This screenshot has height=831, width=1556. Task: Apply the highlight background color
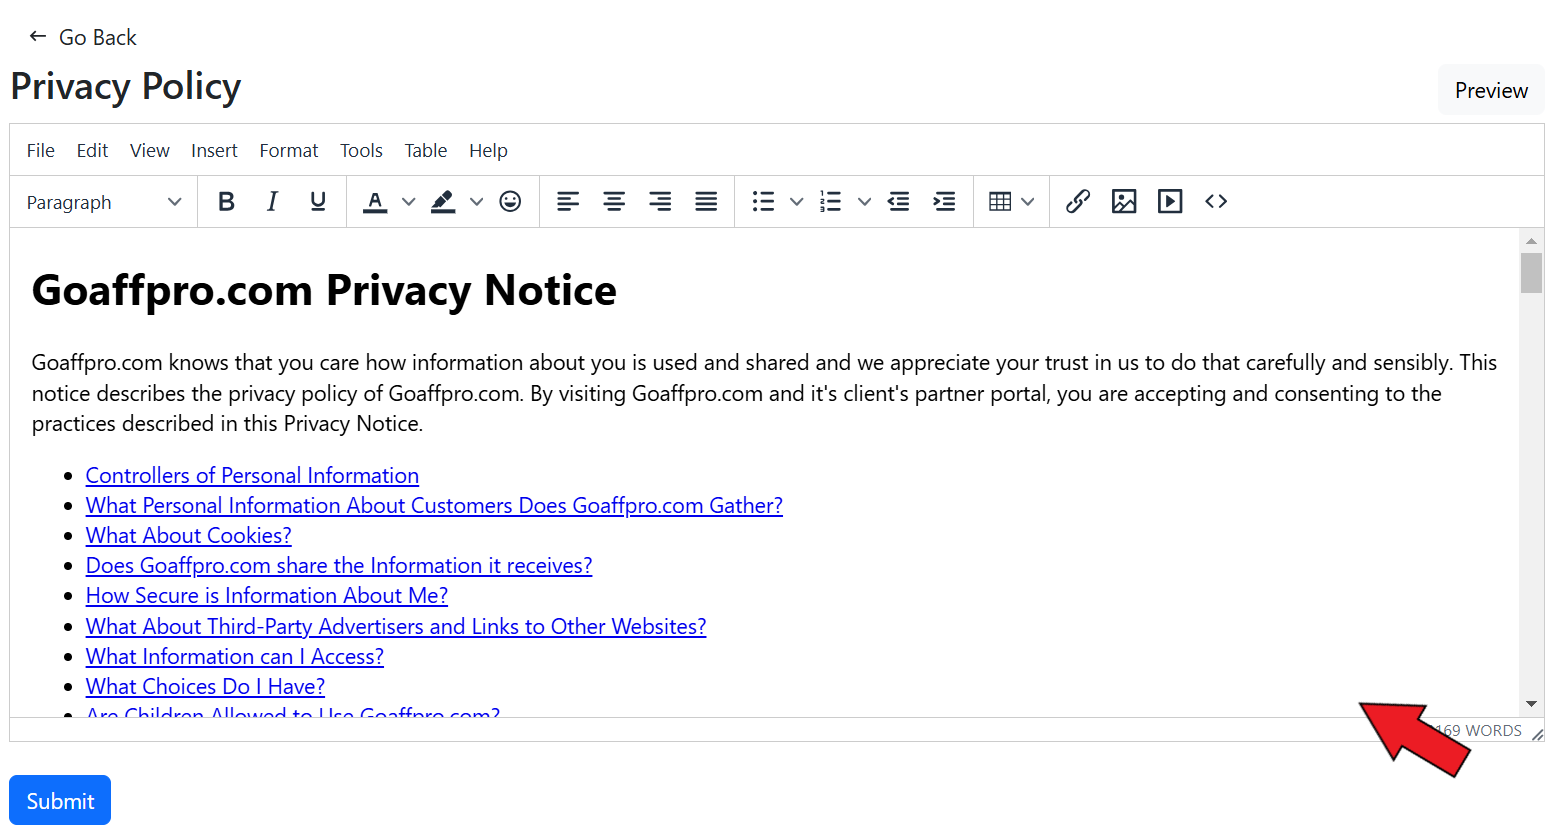443,202
